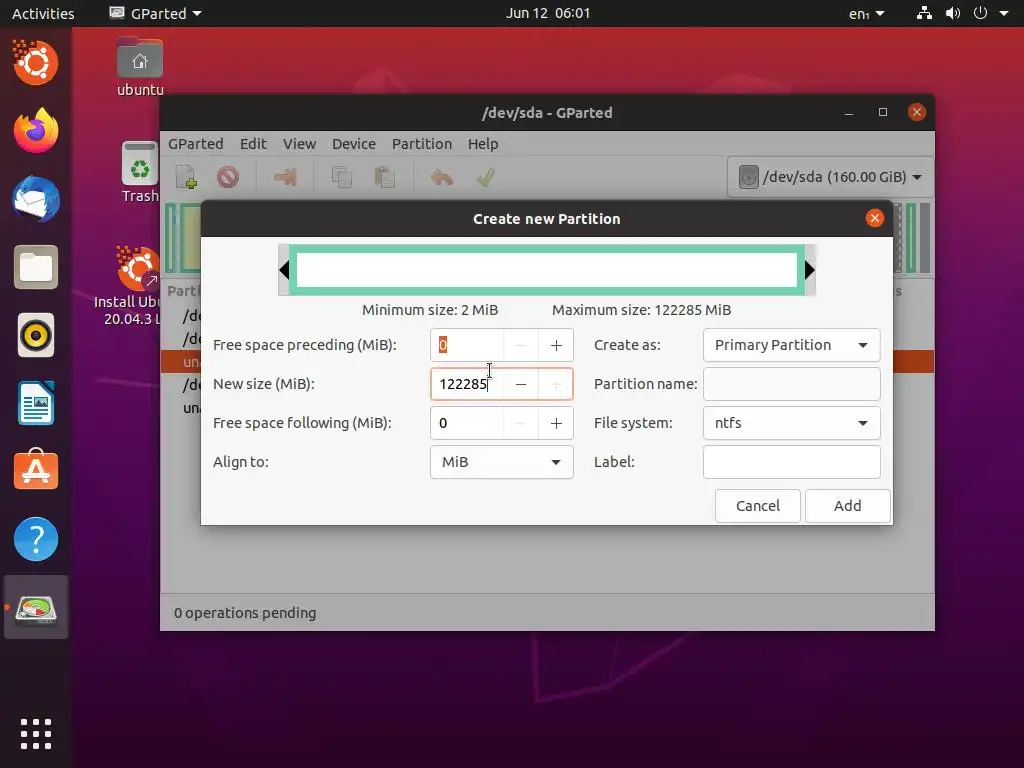Click the ubuntu home folder desktop icon
The image size is (1024, 768).
tap(140, 68)
